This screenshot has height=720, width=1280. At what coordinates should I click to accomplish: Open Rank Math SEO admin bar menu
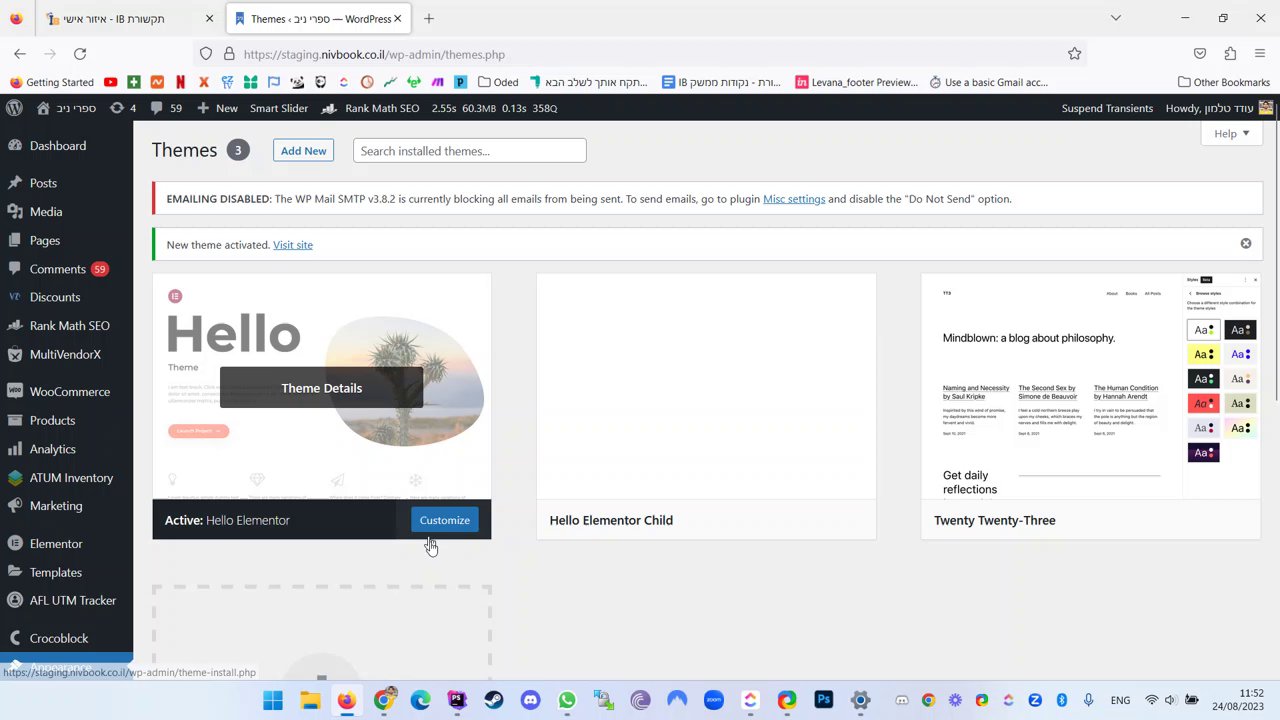tap(371, 108)
